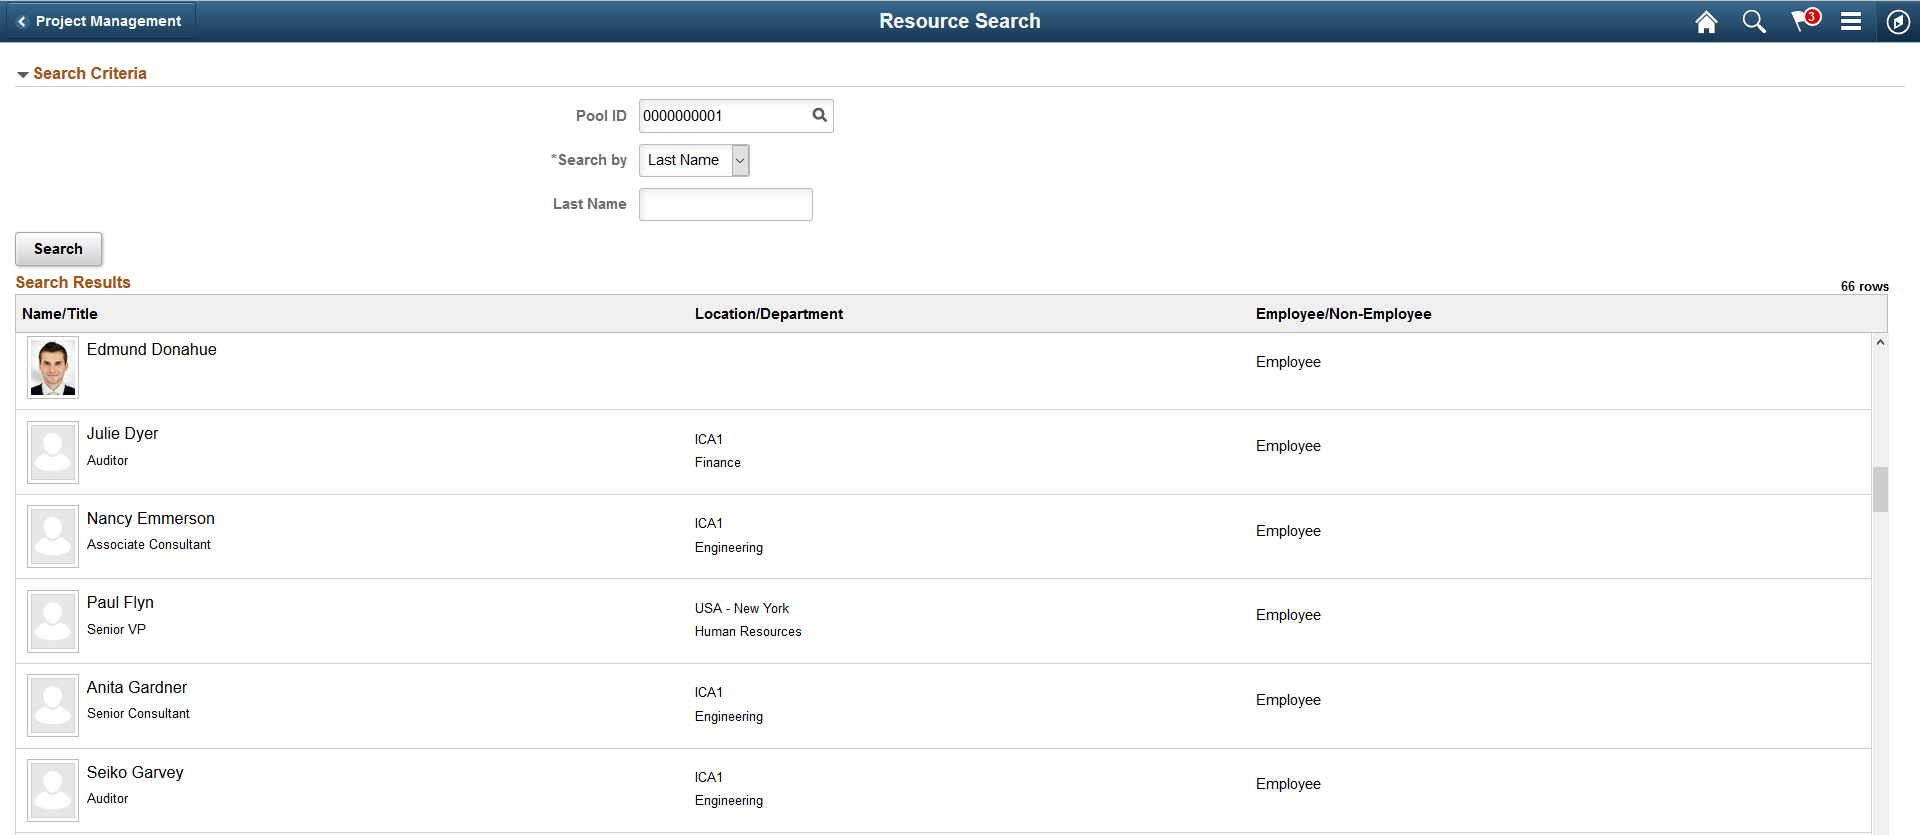Click 'Finance' department in Julie Dyer row
The image size is (1920, 835).
coord(718,463)
